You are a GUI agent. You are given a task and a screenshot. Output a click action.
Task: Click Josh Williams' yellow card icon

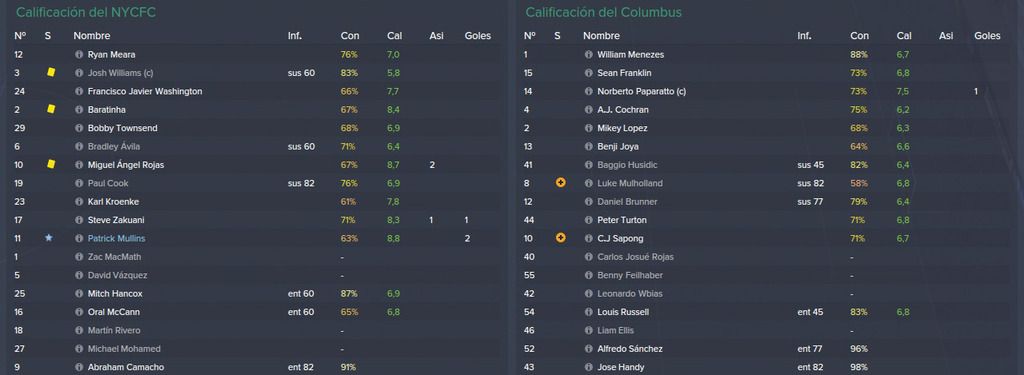(x=50, y=73)
